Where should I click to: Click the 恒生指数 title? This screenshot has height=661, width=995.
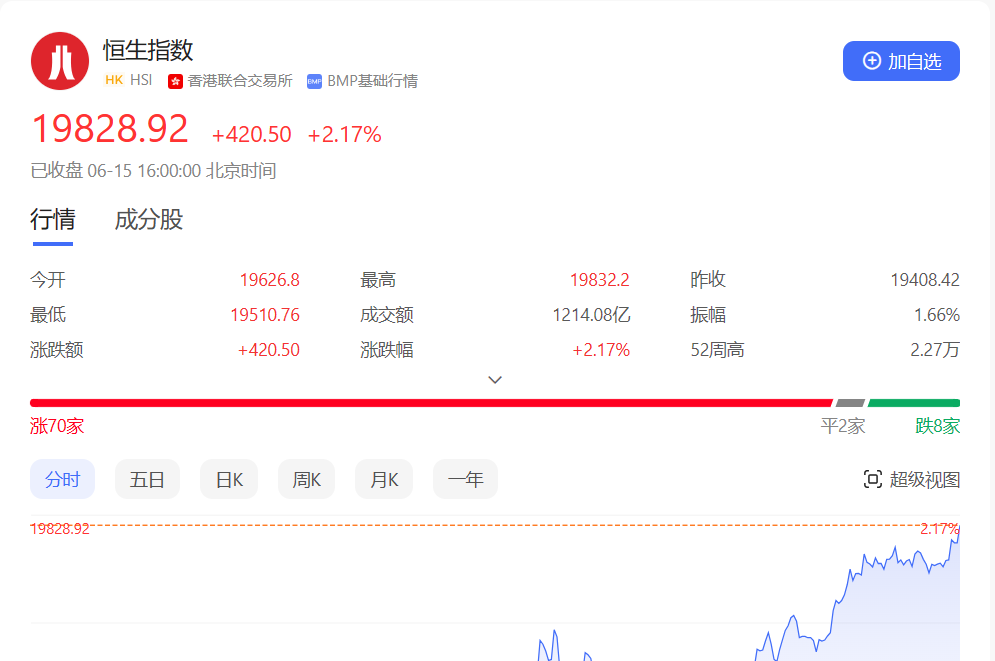click(x=148, y=50)
